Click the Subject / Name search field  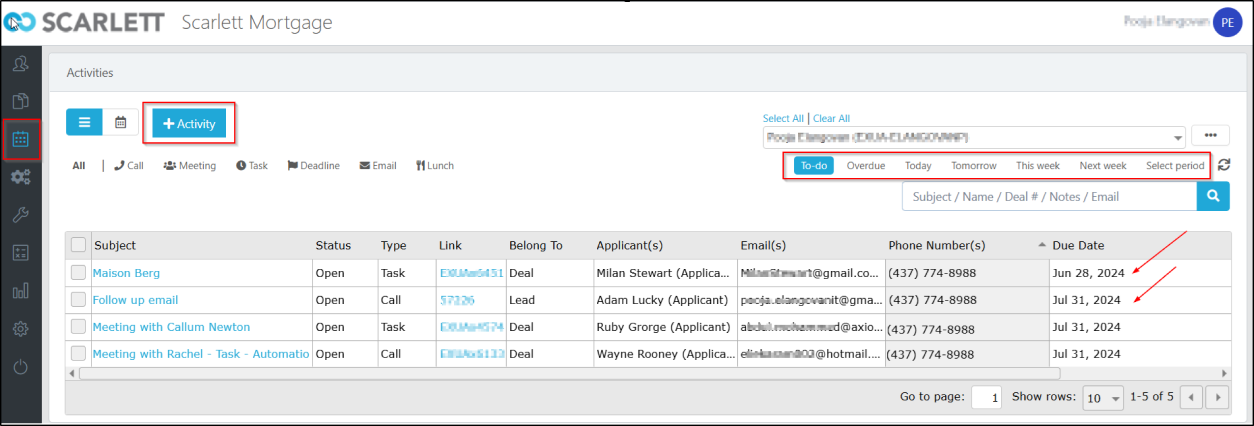point(1048,197)
